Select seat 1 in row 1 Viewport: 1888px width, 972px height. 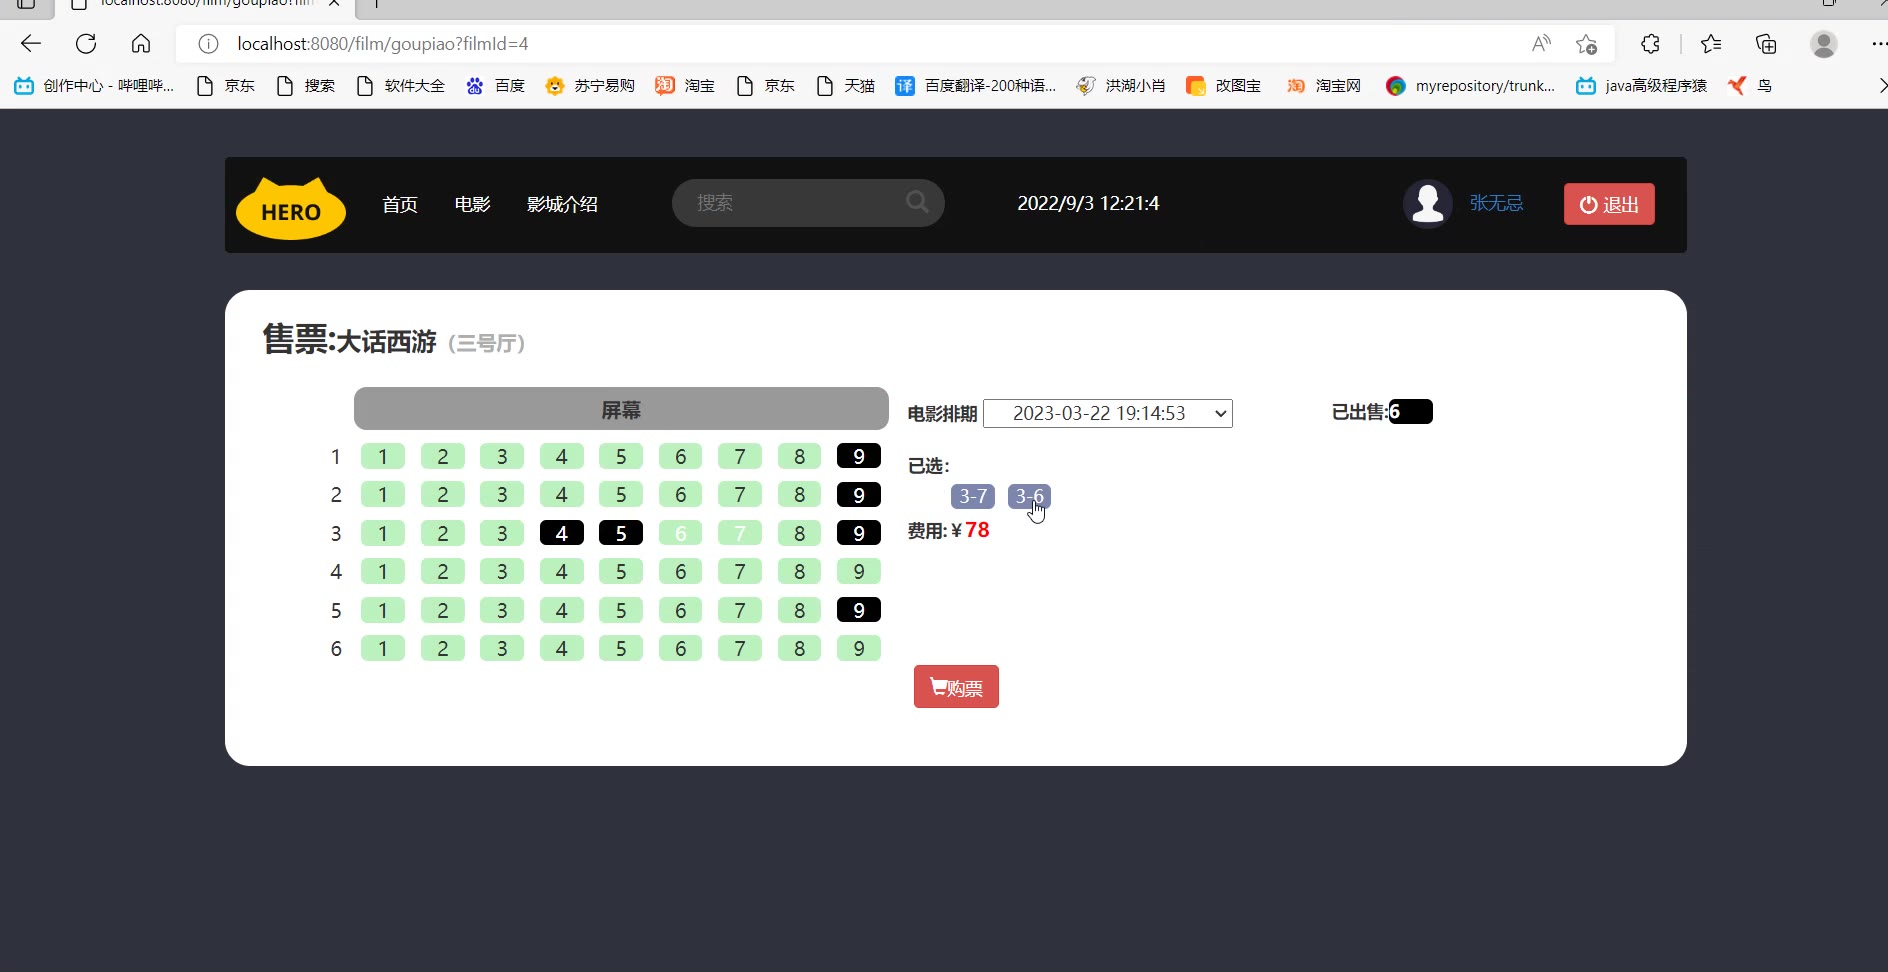383,456
